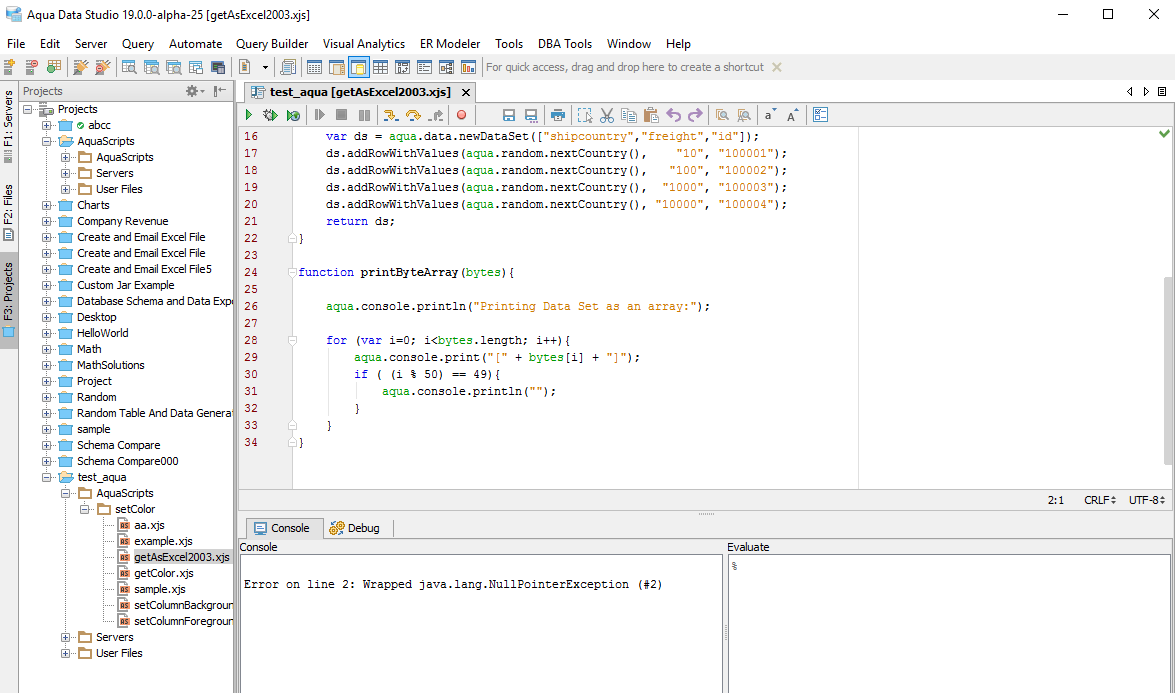Open the aa.xjs script file
Viewport: 1175px width, 693px height.
pos(149,525)
